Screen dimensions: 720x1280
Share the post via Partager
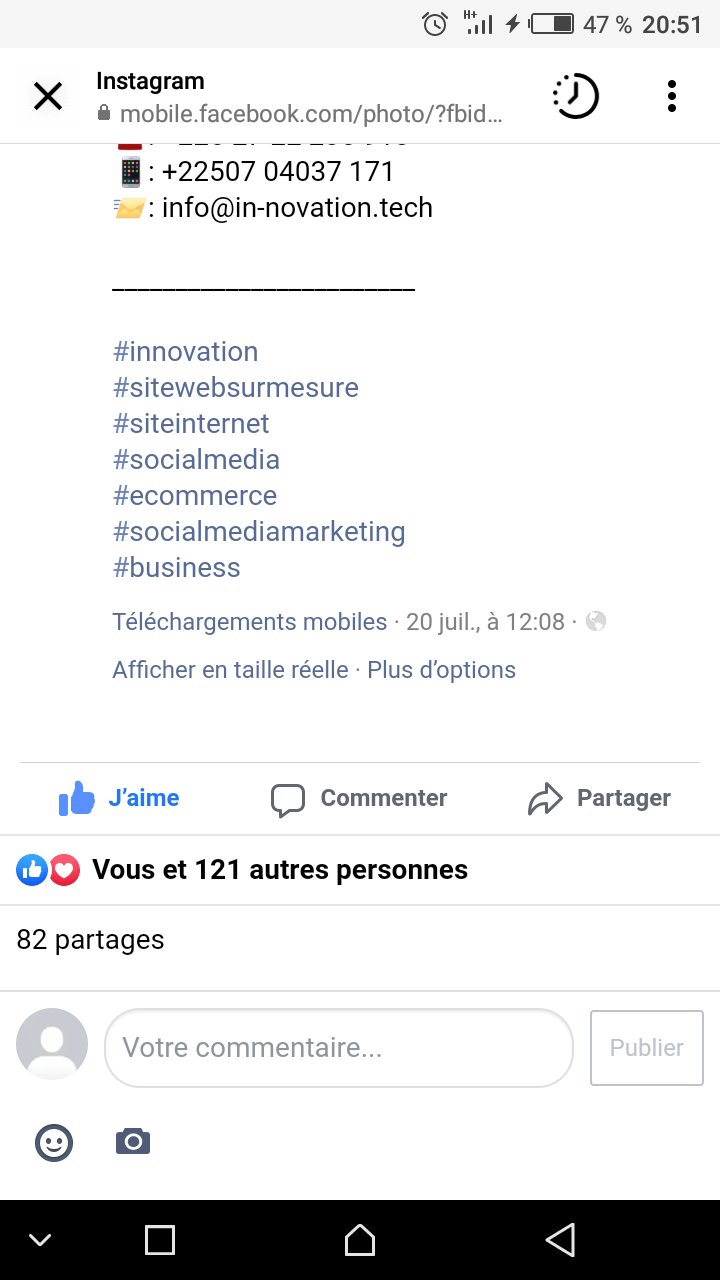[599, 798]
